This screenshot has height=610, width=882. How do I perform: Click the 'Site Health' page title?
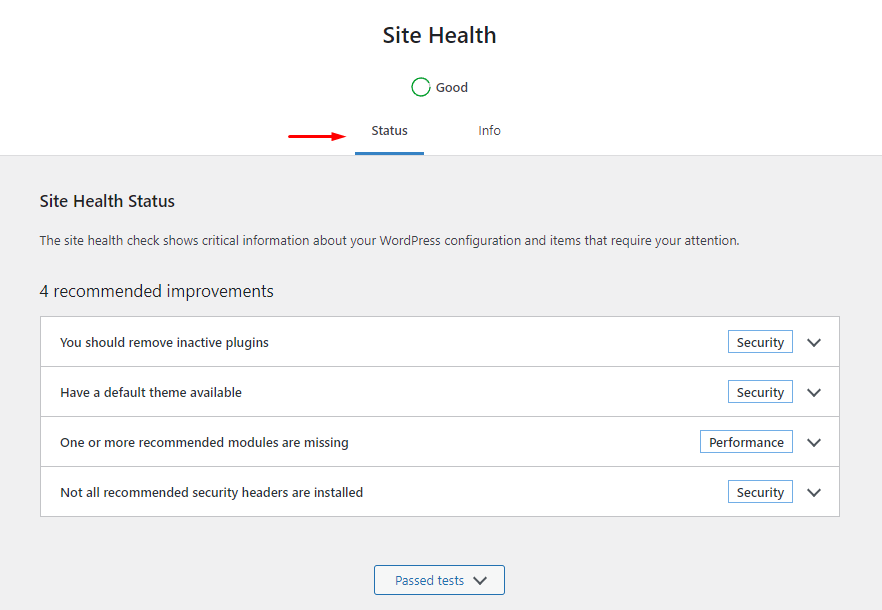(439, 35)
